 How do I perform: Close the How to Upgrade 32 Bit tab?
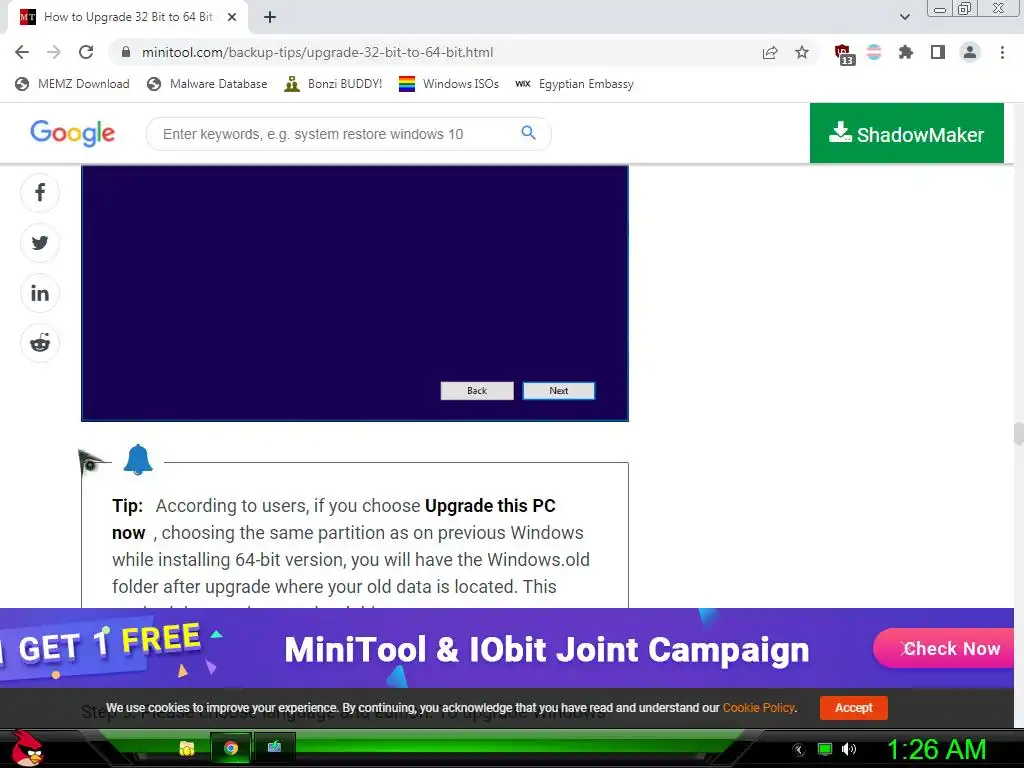[232, 17]
